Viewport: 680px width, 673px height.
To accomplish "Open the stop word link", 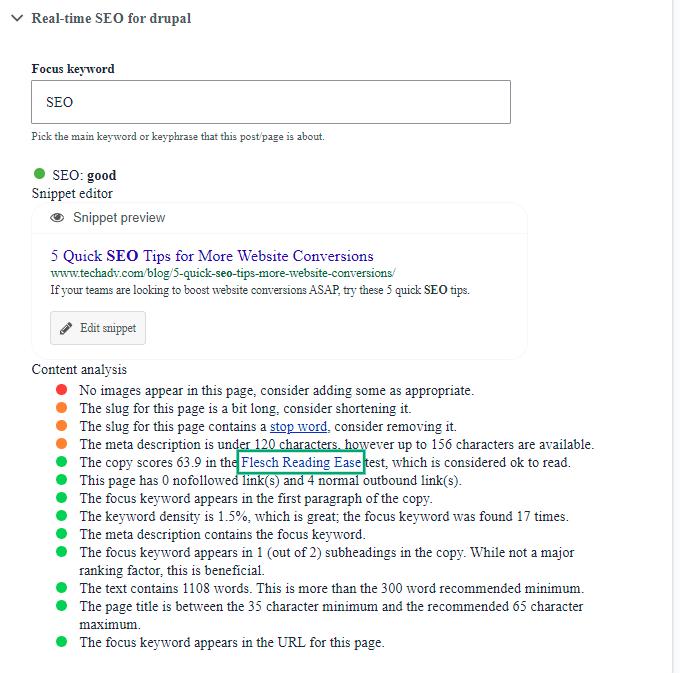I will 298,426.
